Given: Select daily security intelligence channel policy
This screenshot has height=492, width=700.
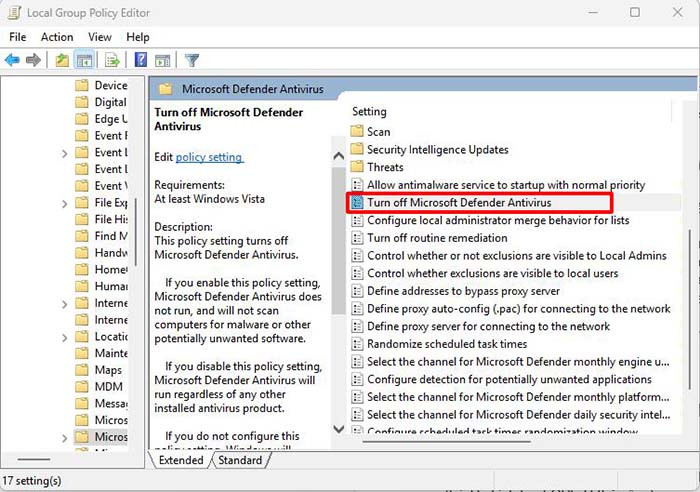Looking at the screenshot, I should (511, 415).
